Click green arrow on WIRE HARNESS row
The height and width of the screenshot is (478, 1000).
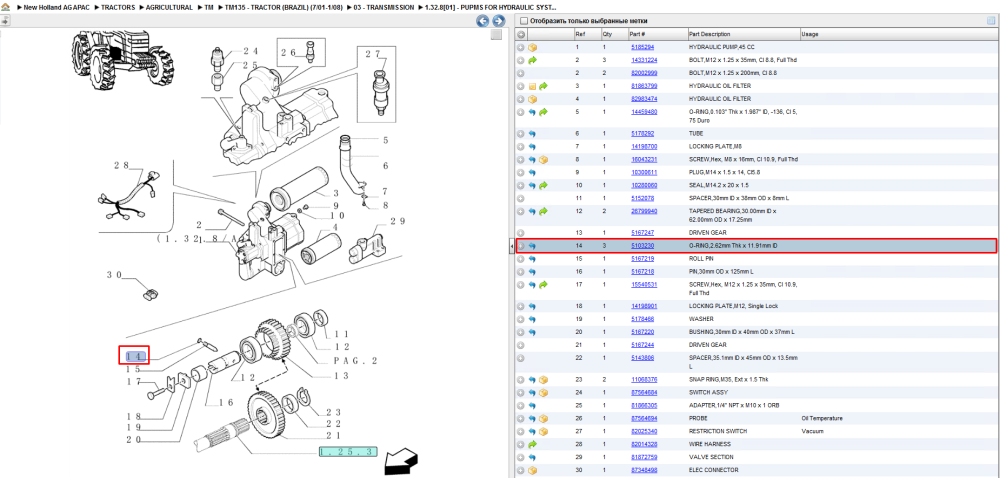(x=533, y=444)
